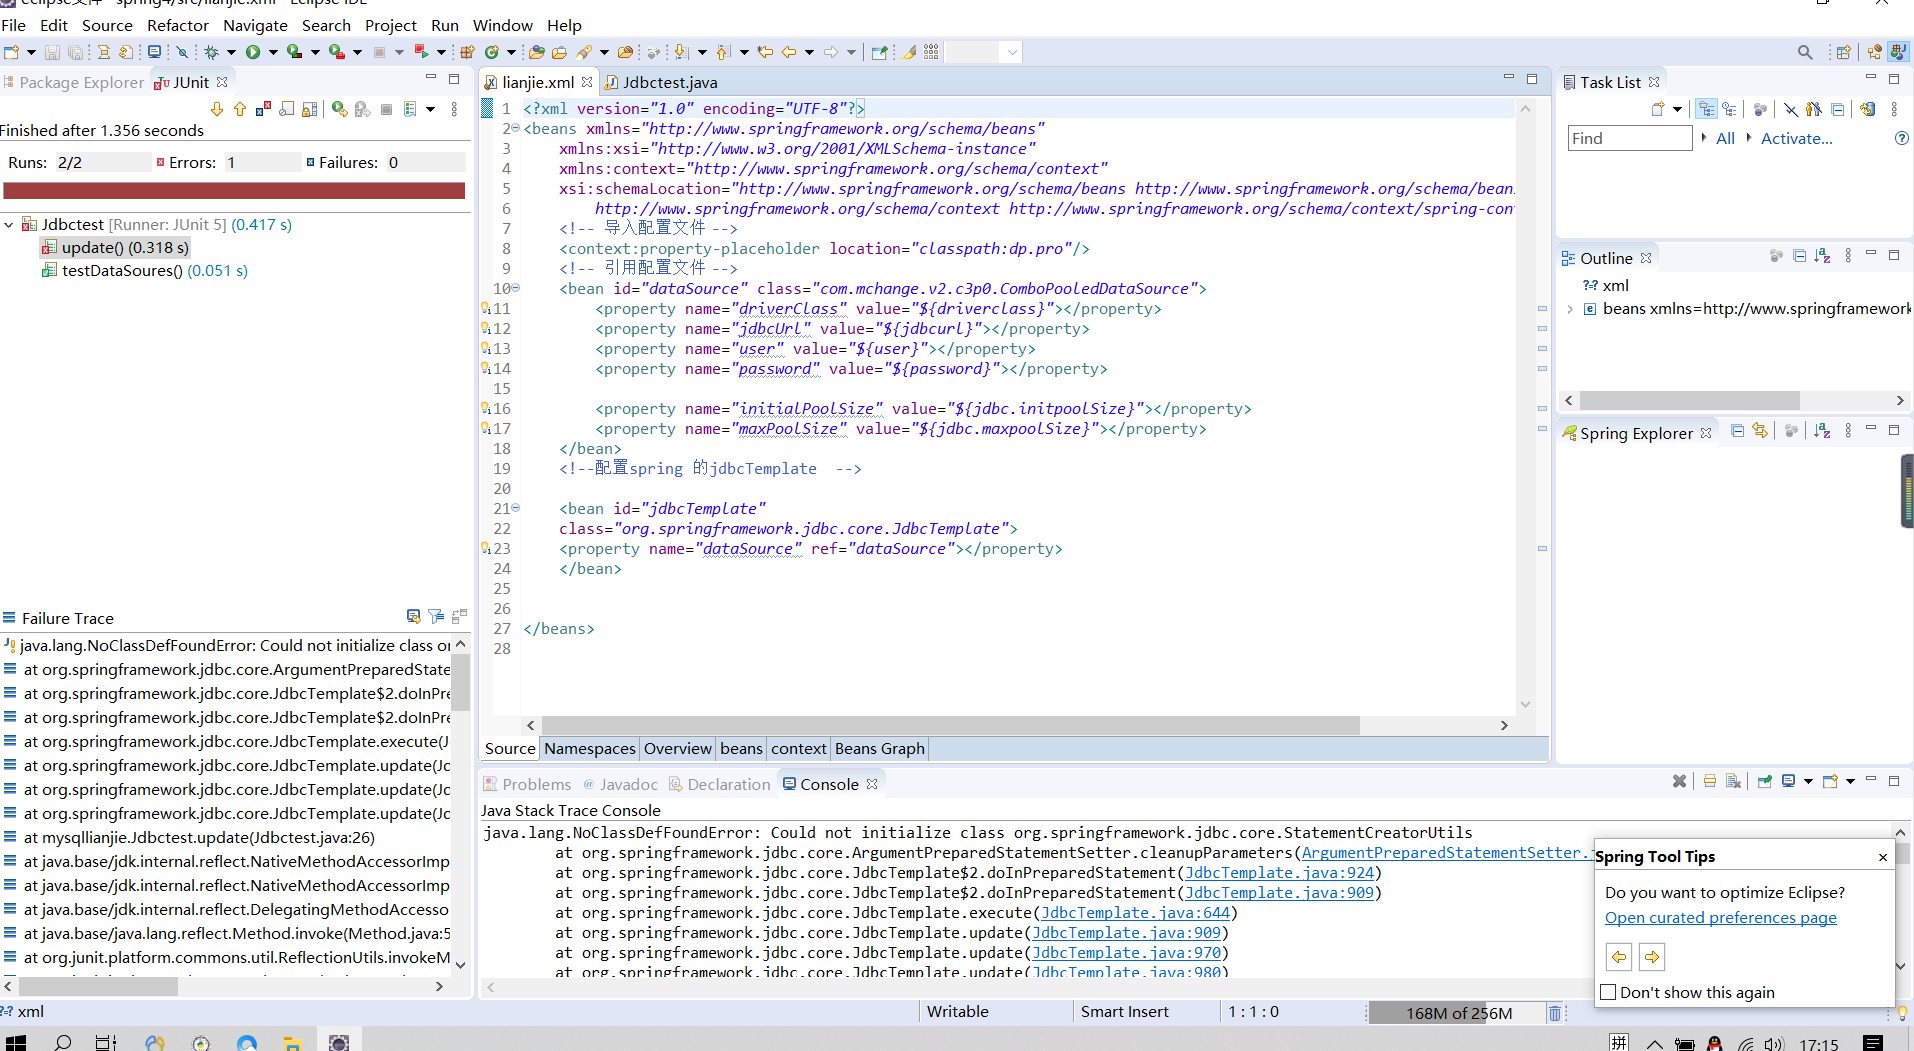Toggle Task List Hide Completed Tasks icon
The height and width of the screenshot is (1051, 1914).
click(1790, 109)
